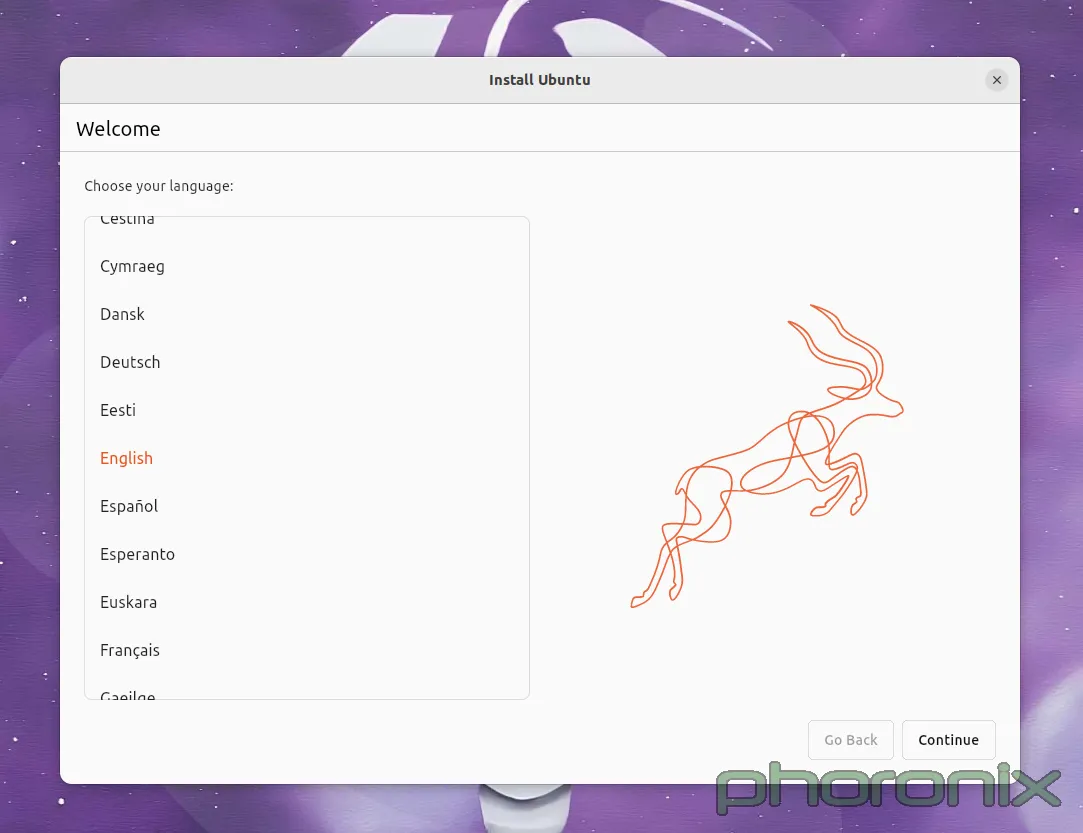Pick Euskara in the language list

tap(307, 602)
